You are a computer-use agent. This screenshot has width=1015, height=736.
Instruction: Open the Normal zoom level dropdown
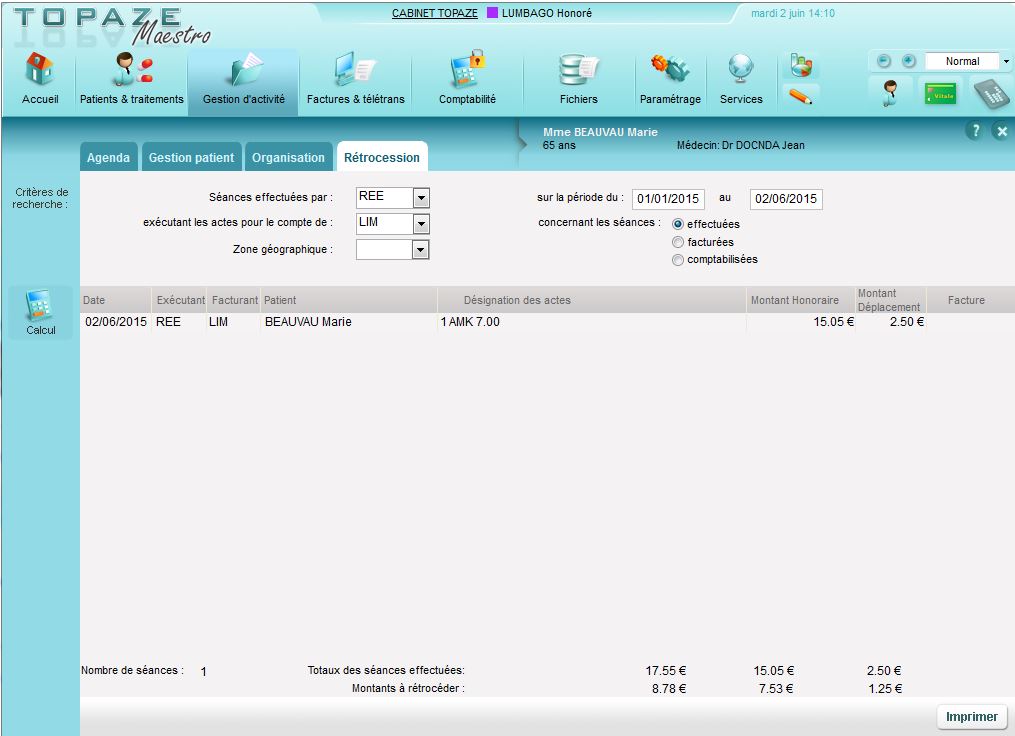click(x=1005, y=62)
